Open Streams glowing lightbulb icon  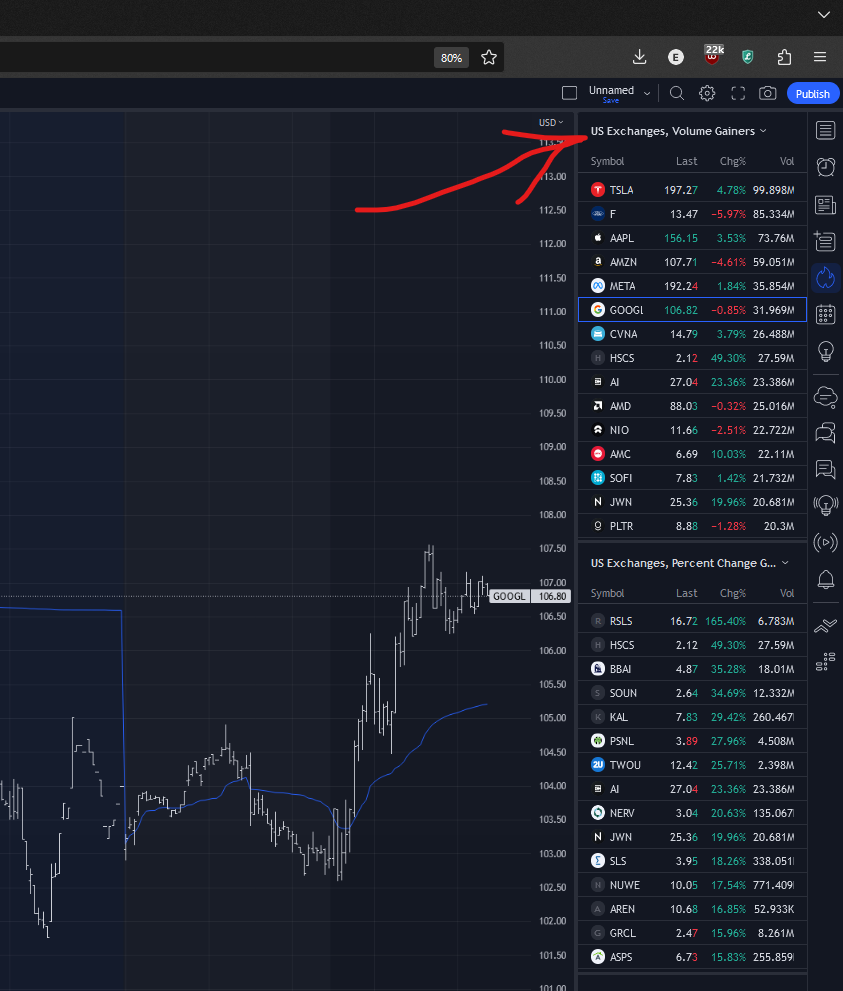(x=825, y=505)
